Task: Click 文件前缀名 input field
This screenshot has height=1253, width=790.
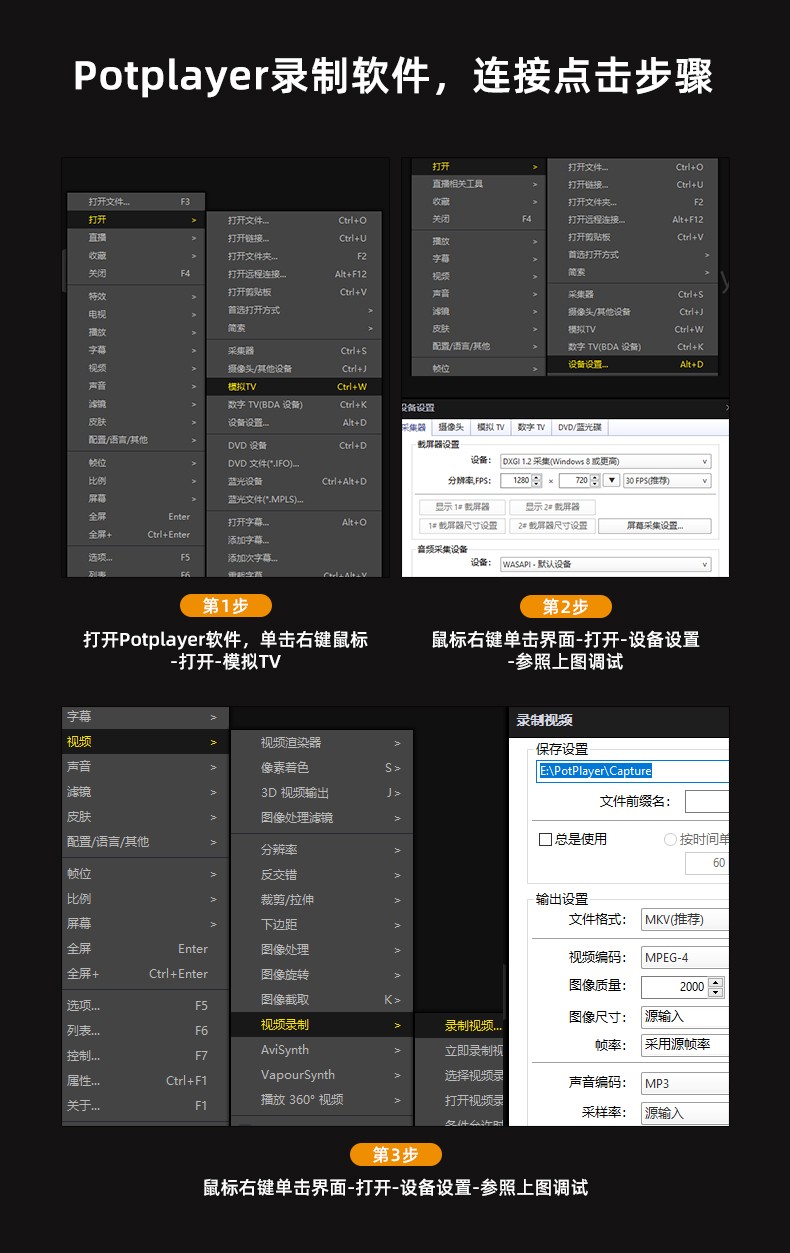Action: [x=707, y=802]
